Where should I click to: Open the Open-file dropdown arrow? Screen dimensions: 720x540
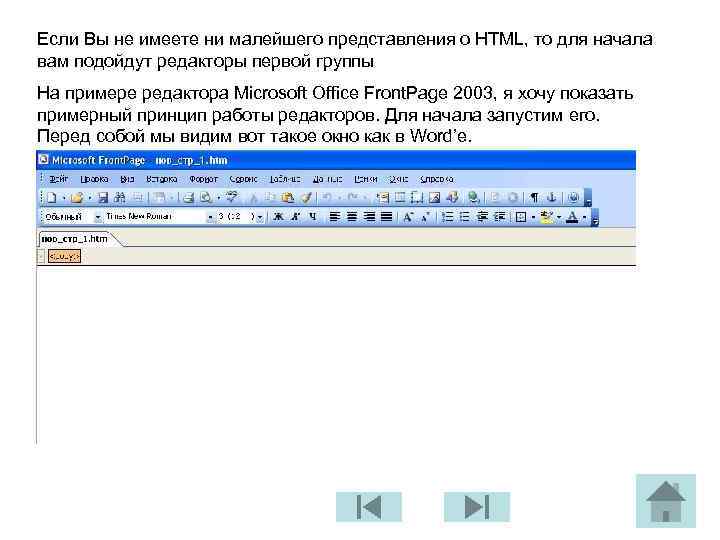point(90,198)
